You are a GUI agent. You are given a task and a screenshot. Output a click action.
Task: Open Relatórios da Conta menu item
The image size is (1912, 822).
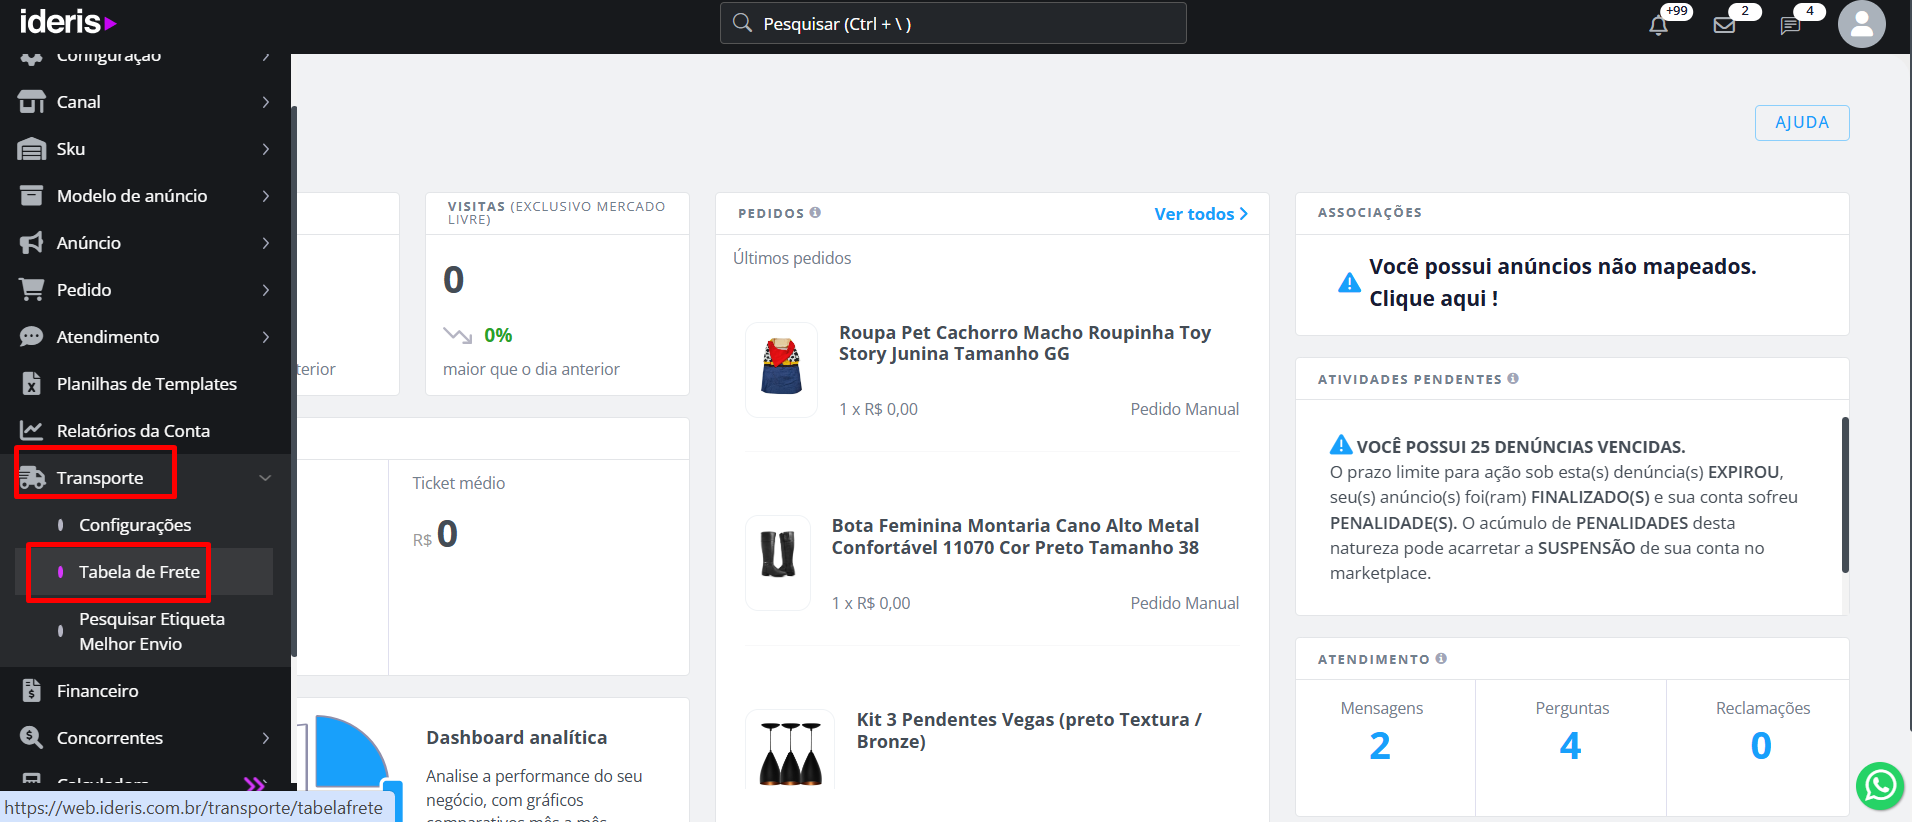pyautogui.click(x=133, y=431)
